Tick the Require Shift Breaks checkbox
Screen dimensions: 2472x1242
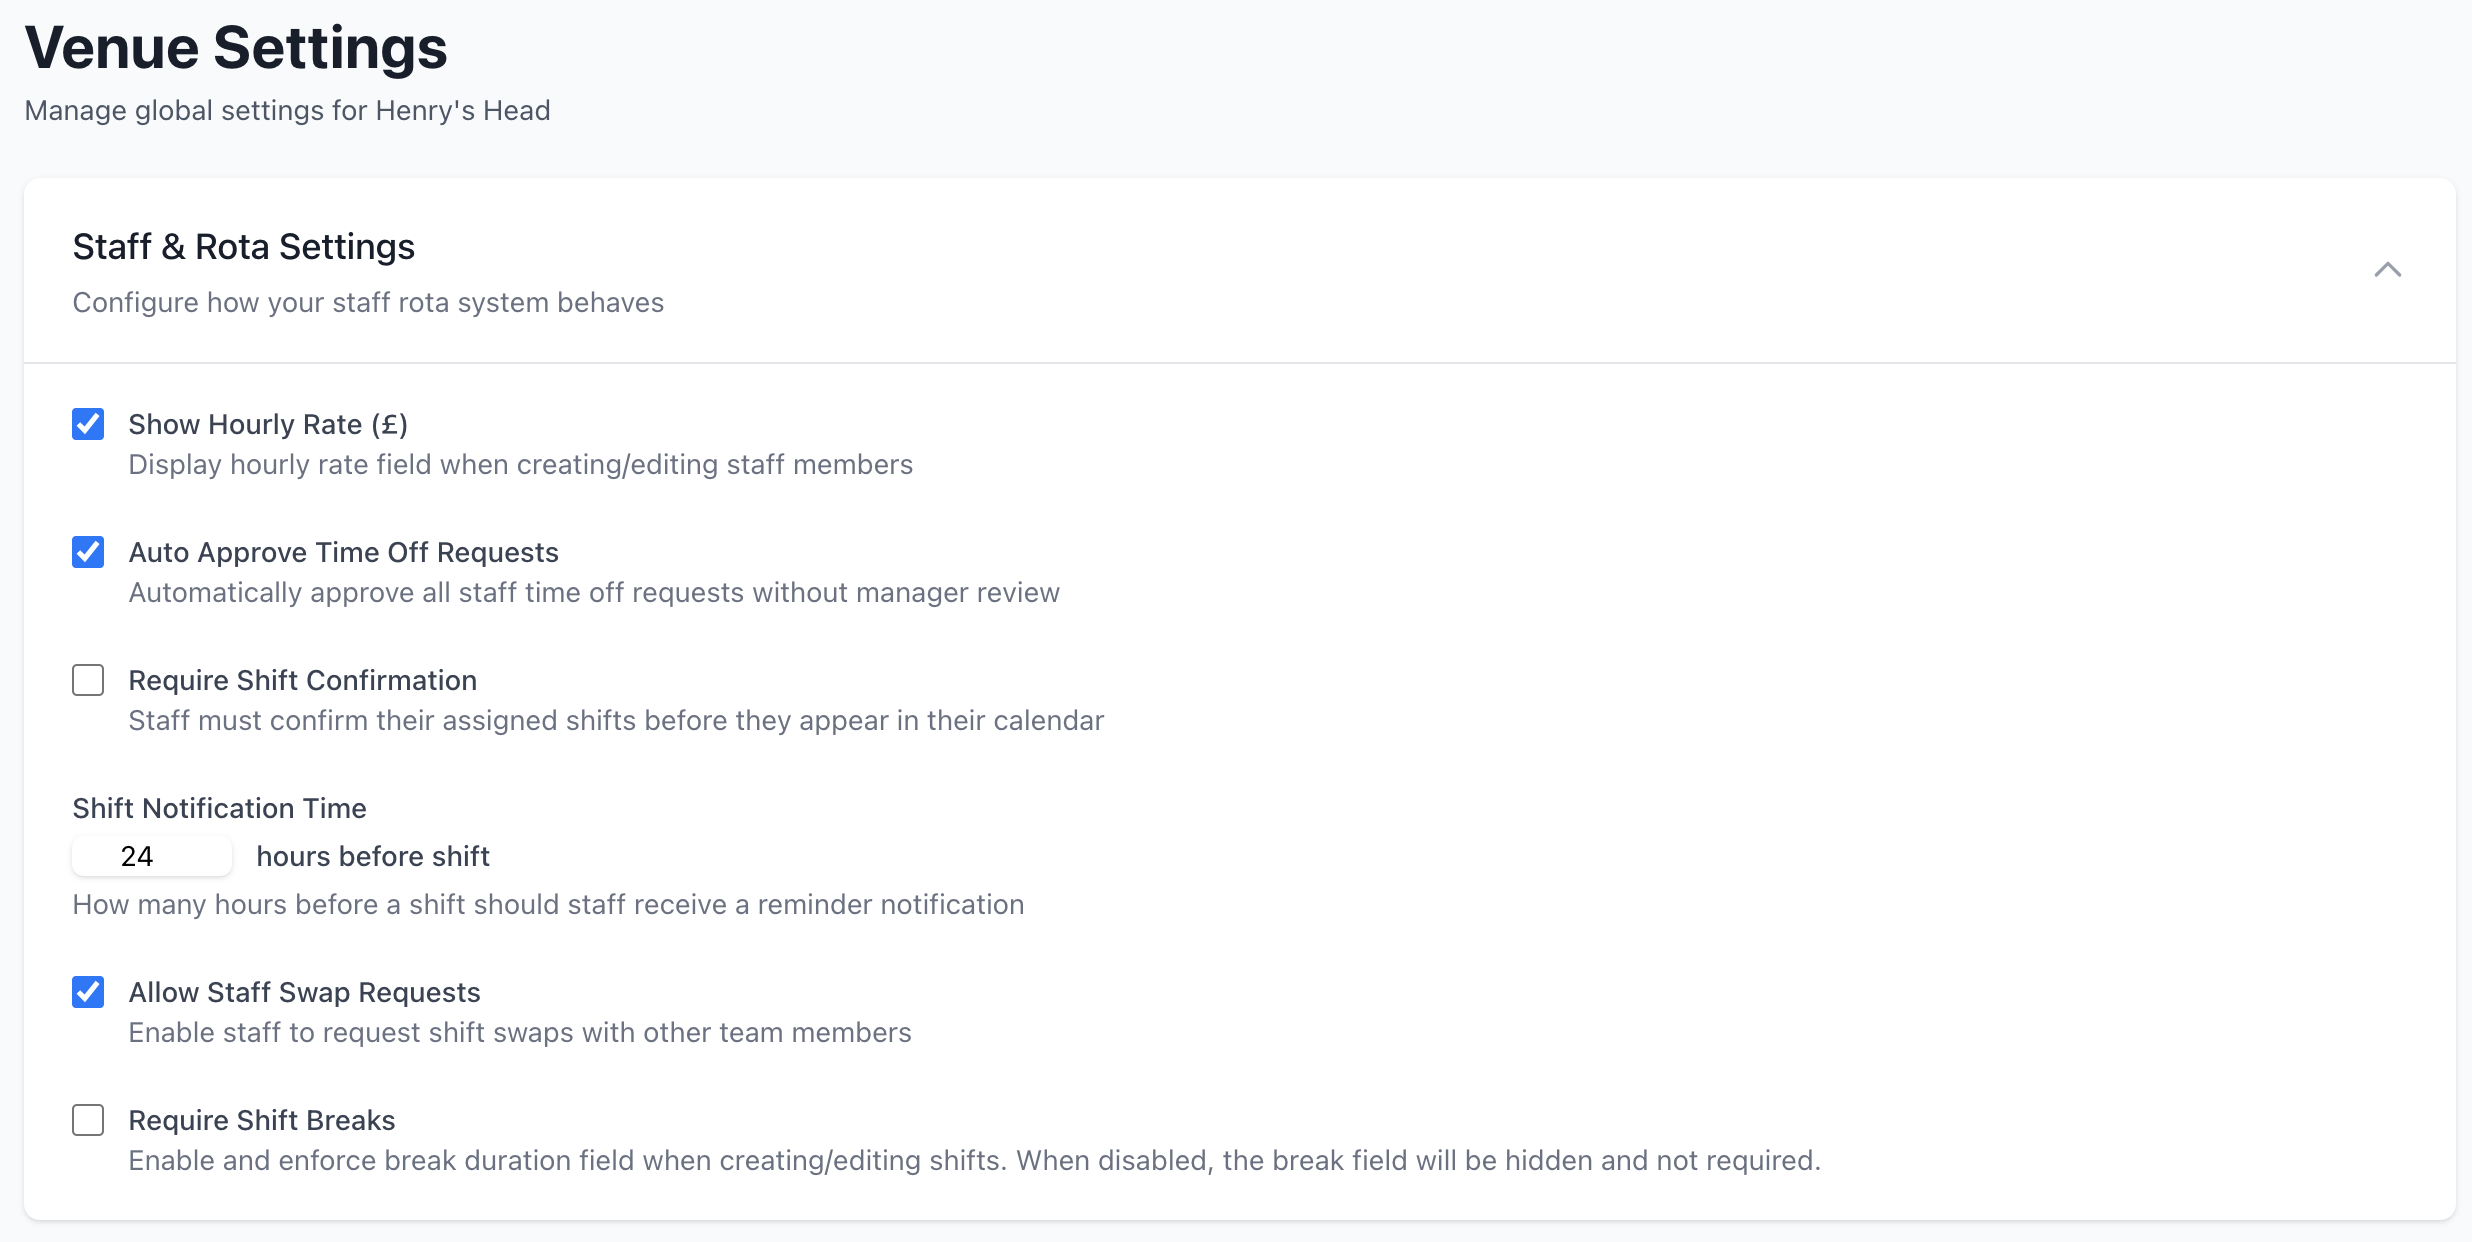click(88, 1120)
